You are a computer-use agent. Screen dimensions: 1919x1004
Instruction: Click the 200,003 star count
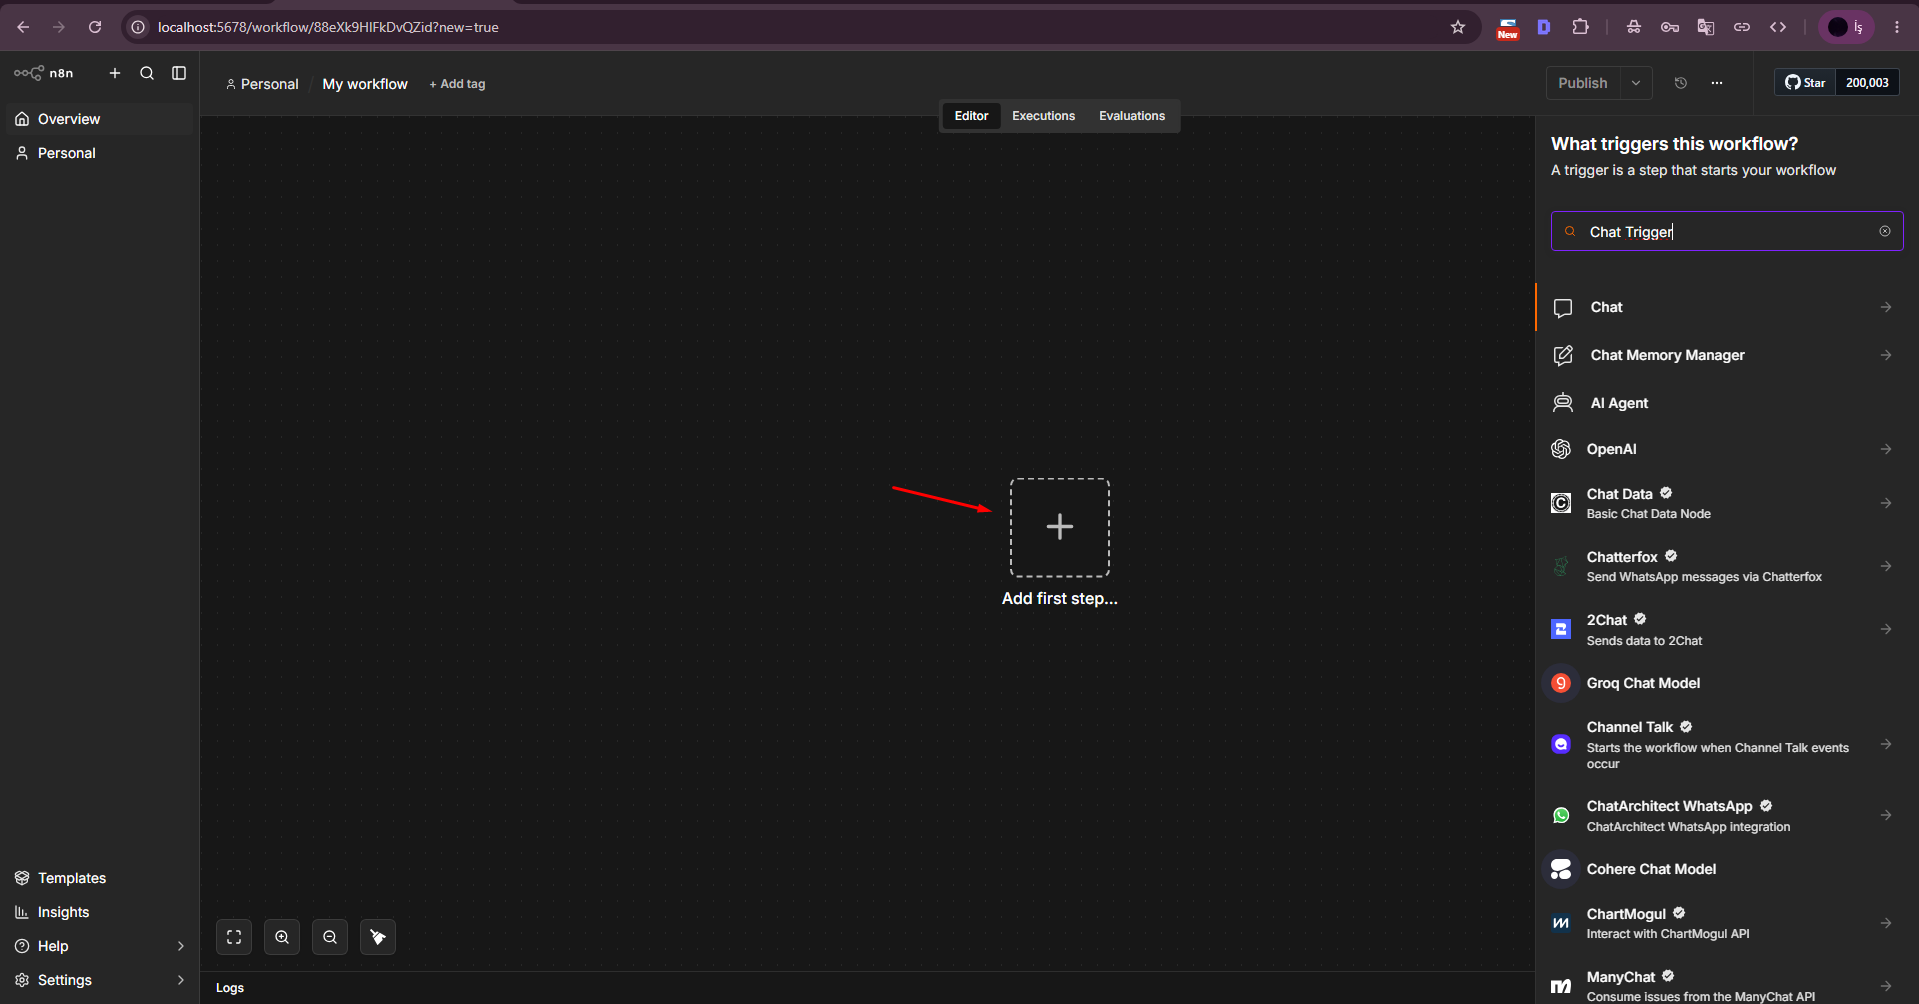tap(1867, 83)
